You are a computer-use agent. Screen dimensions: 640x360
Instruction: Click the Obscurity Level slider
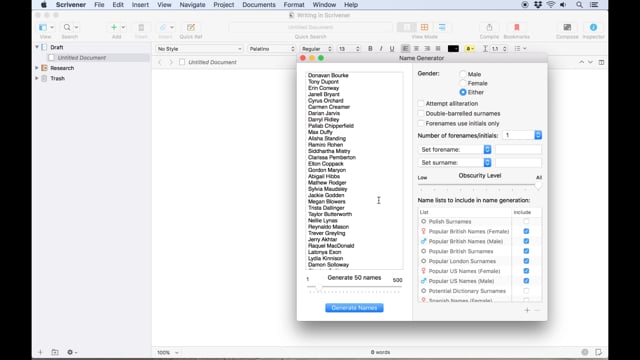coord(480,185)
